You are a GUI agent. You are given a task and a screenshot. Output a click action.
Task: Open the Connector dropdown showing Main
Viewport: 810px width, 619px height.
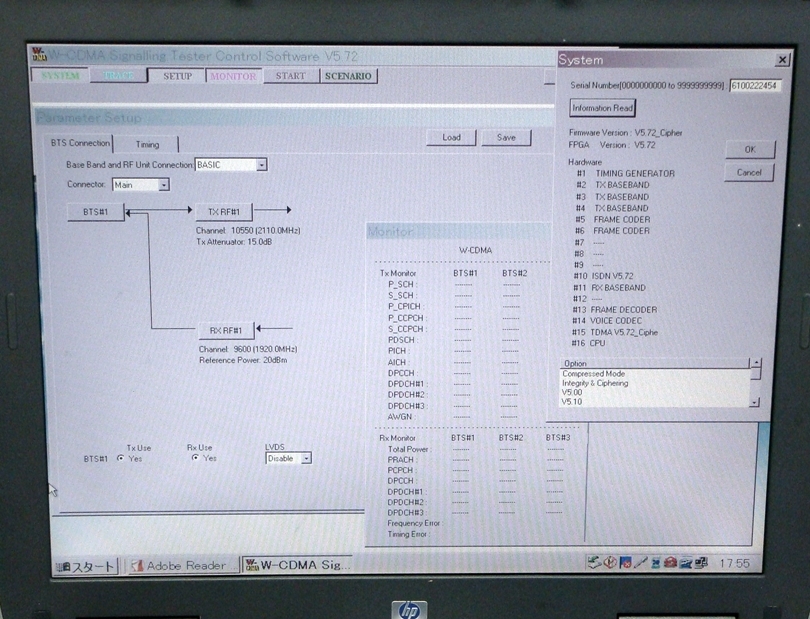tap(164, 184)
